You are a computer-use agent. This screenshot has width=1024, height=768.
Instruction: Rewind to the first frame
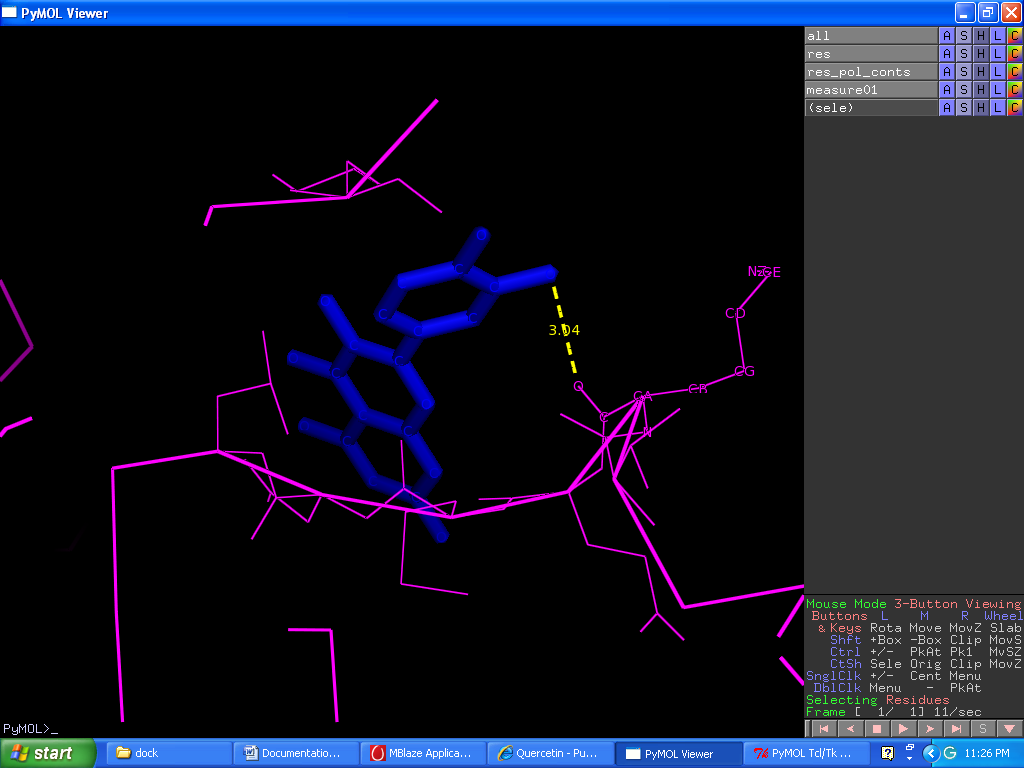point(825,729)
